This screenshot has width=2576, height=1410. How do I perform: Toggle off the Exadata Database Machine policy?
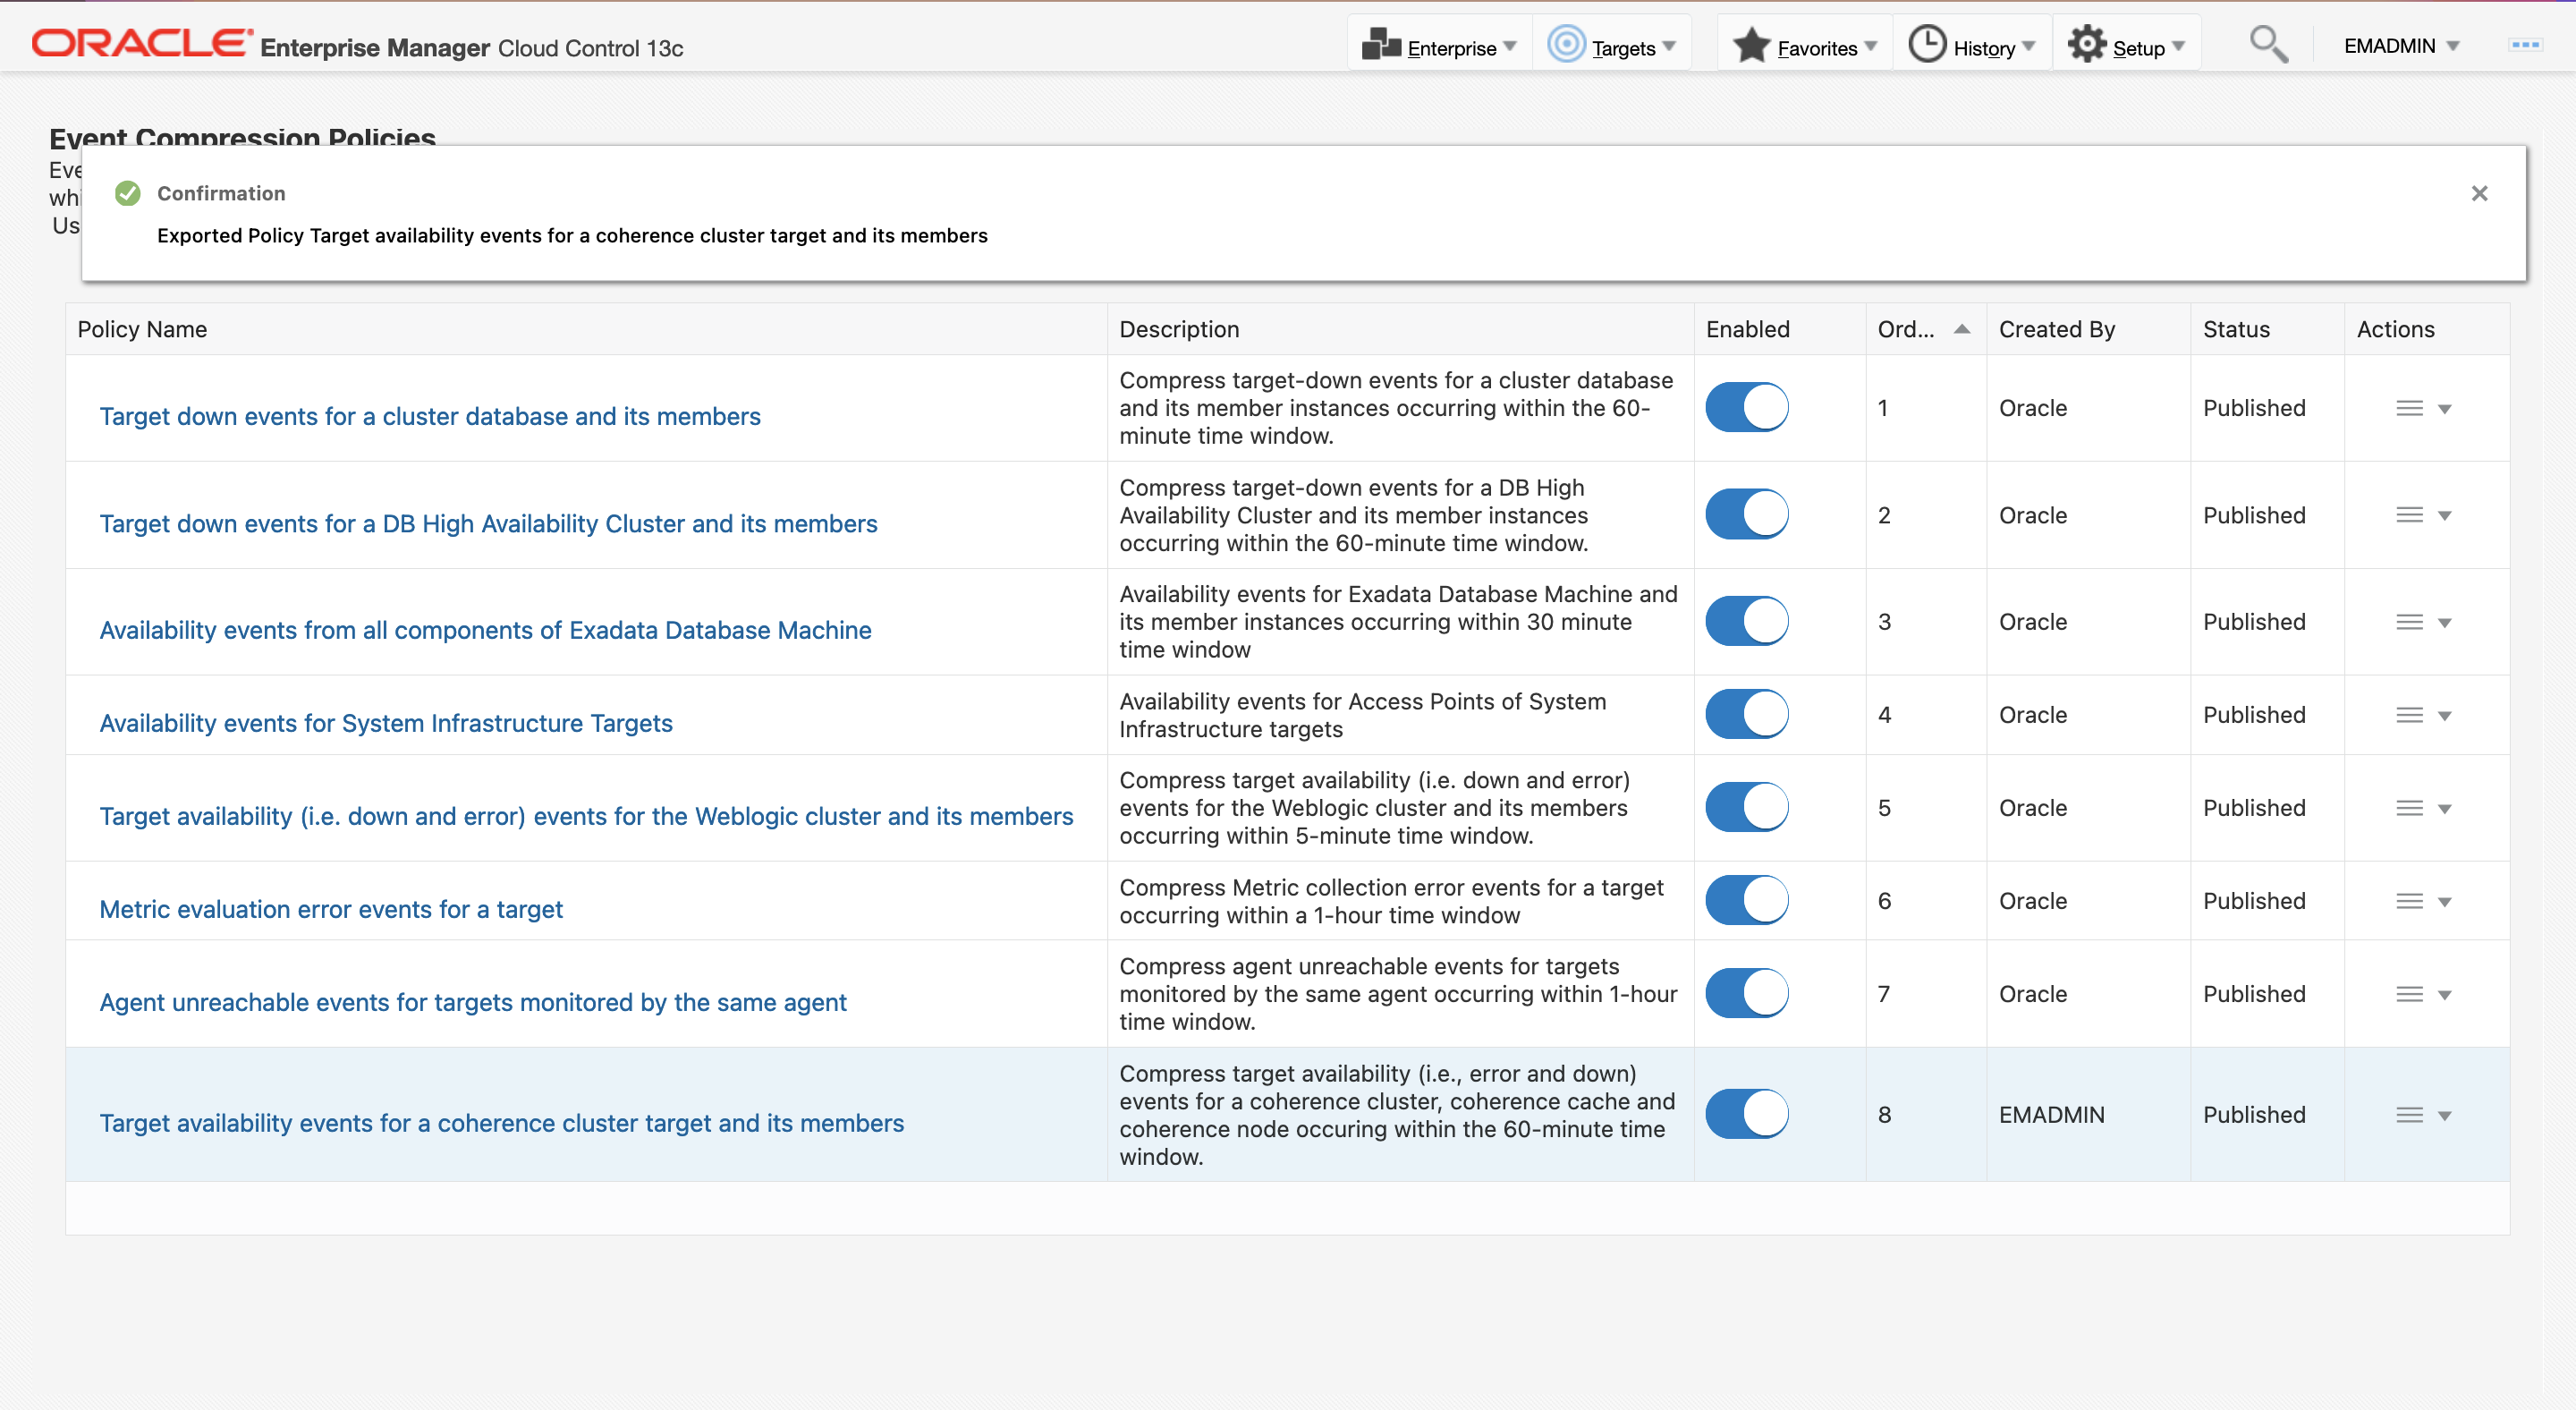pyautogui.click(x=1746, y=622)
